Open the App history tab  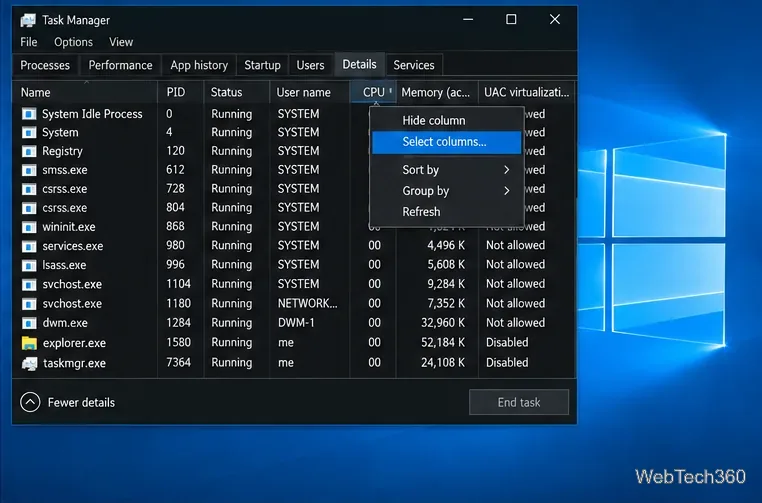click(x=199, y=65)
